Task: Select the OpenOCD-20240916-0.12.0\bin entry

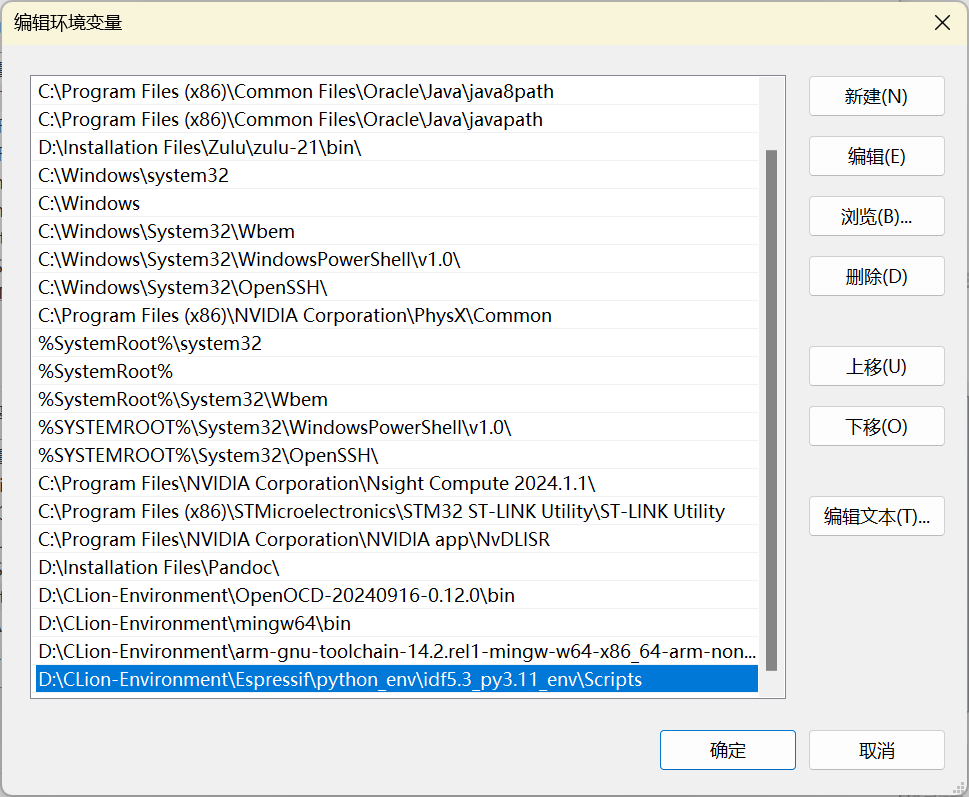Action: click(397, 596)
